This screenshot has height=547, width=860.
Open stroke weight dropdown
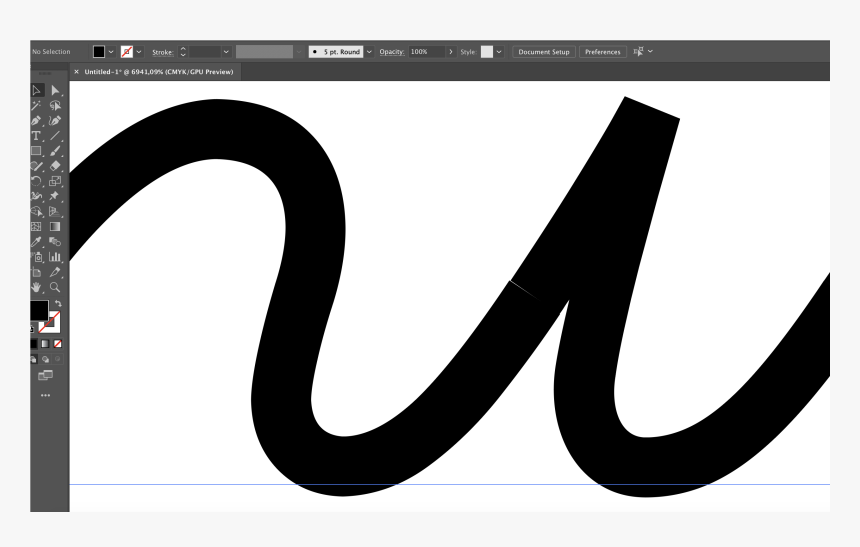point(226,52)
